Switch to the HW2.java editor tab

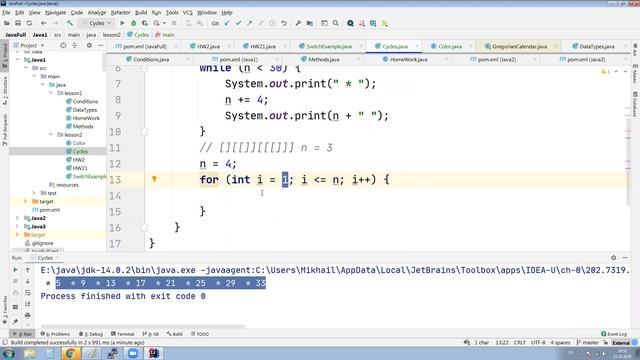point(208,46)
